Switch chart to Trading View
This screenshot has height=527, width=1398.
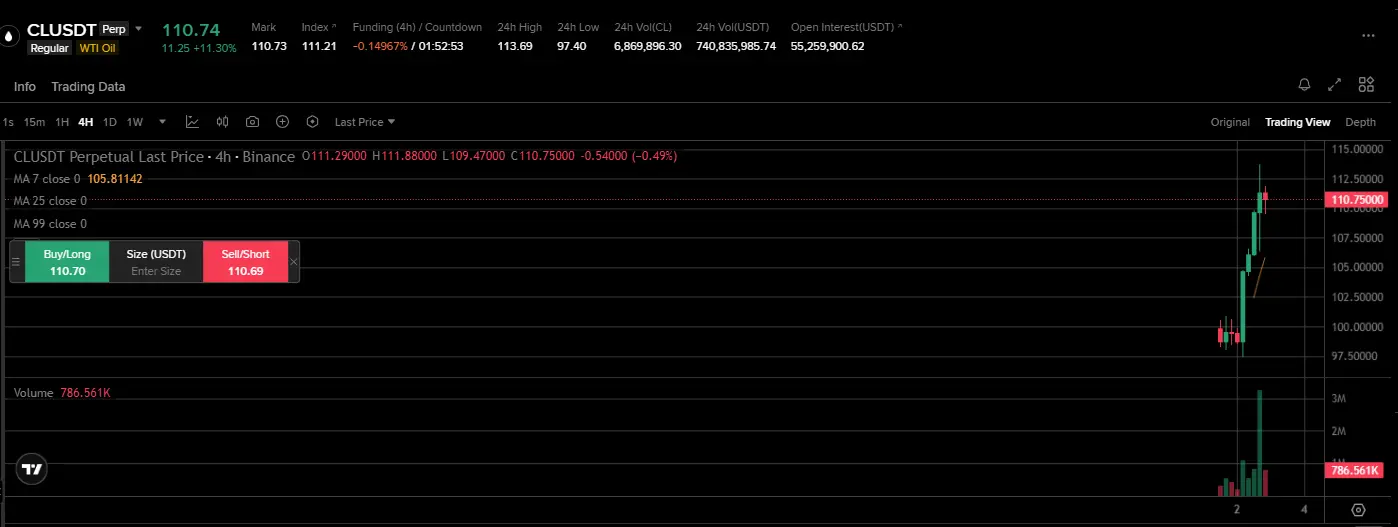click(x=1297, y=122)
